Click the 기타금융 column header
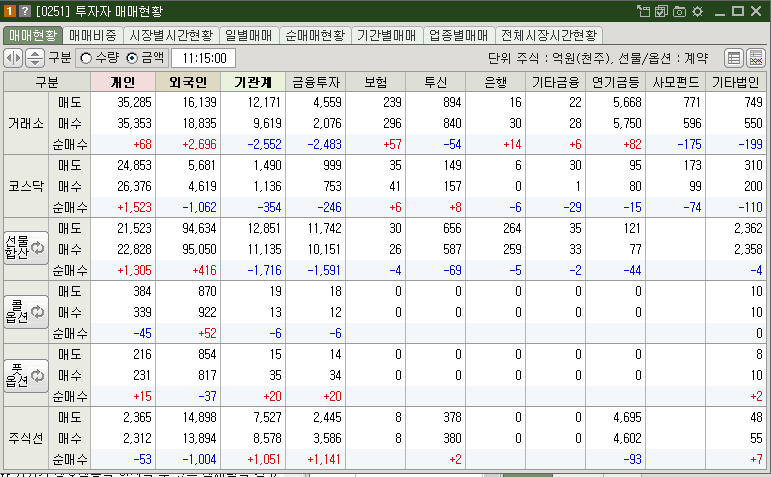 pos(556,82)
